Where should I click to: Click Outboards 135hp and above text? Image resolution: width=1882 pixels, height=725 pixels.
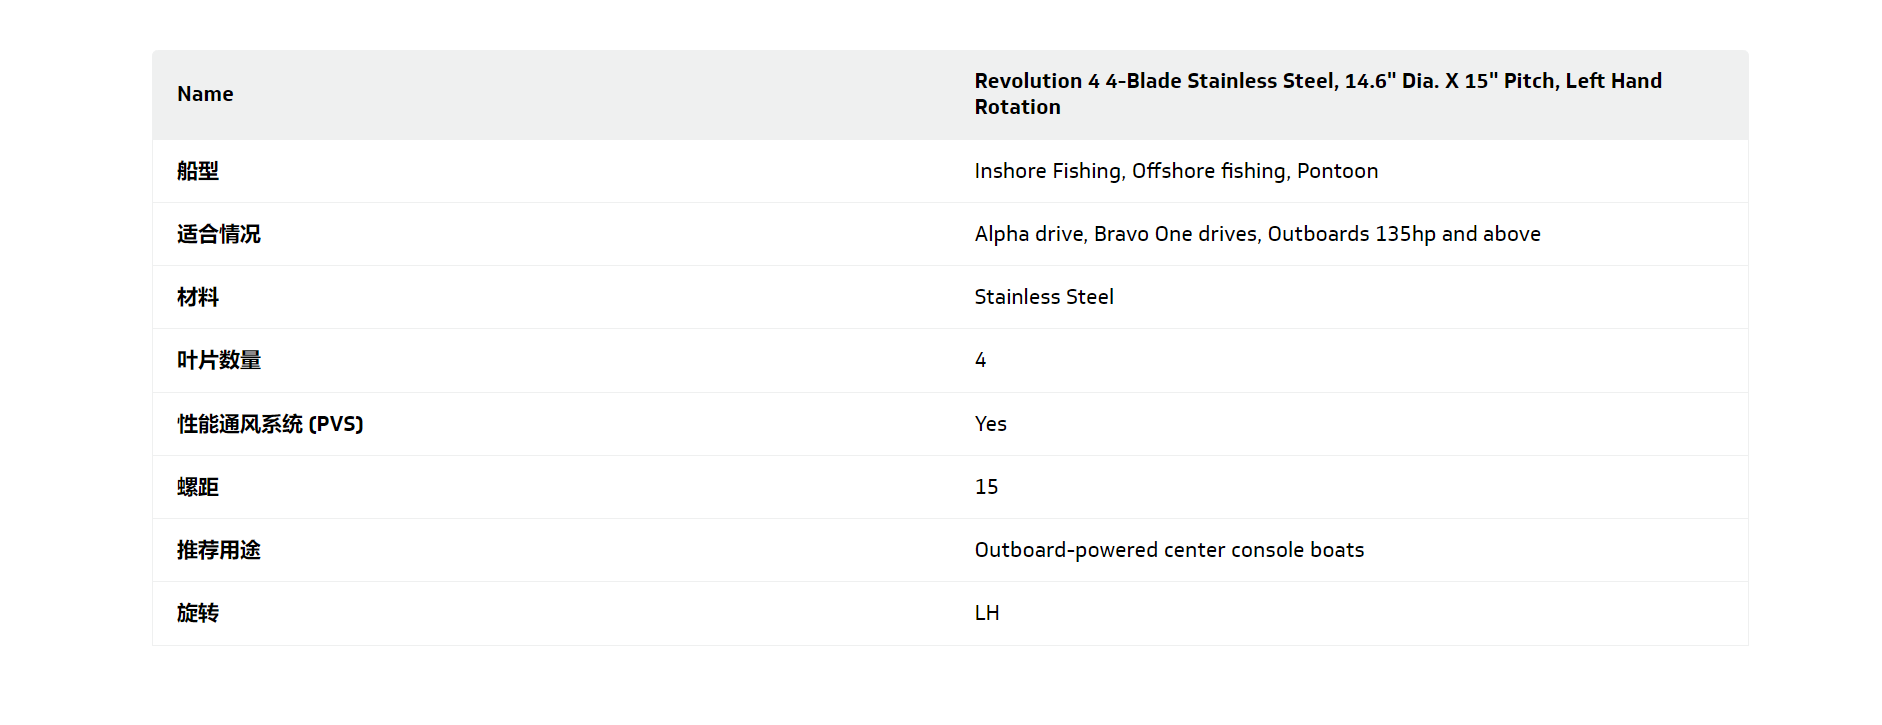click(1404, 234)
